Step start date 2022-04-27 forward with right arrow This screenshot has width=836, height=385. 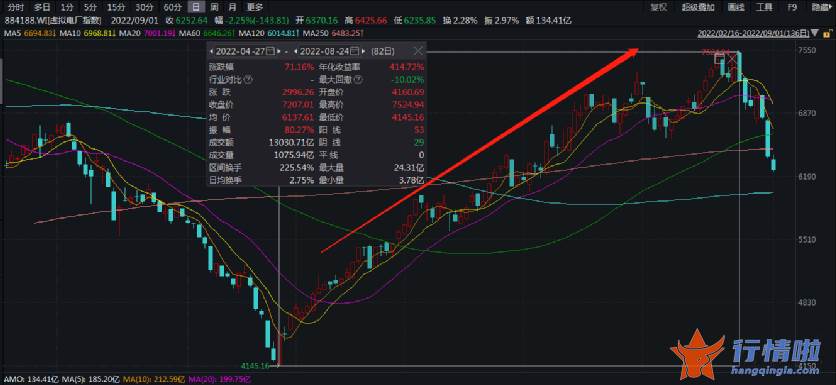tap(279, 52)
